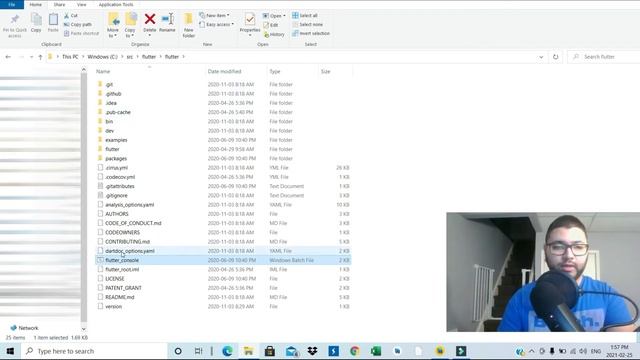Open Excel from the taskbar
The image size is (640, 360).
pos(376,351)
